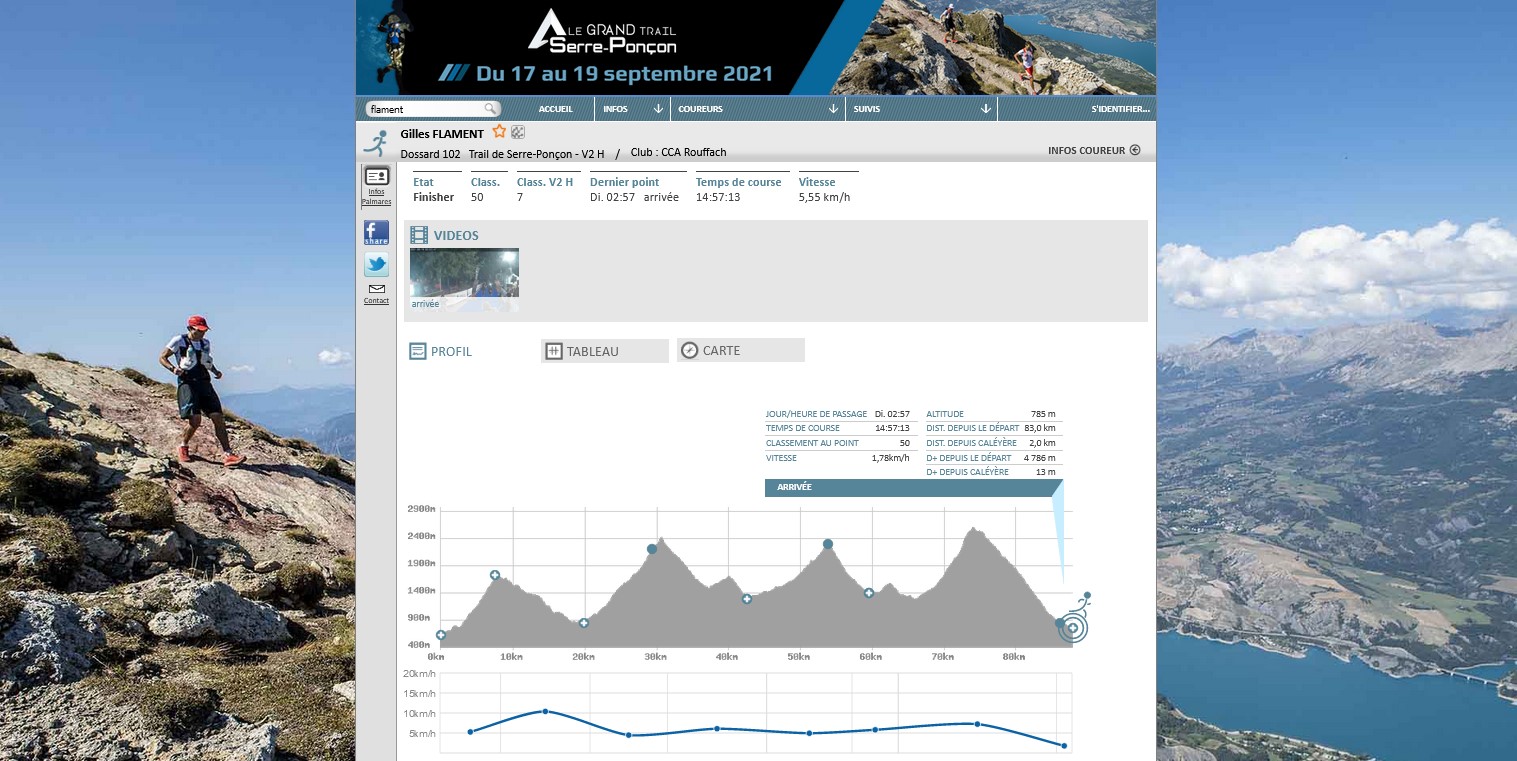This screenshot has width=1517, height=761.
Task: Switch to the TABLEAU tab
Action: click(604, 351)
